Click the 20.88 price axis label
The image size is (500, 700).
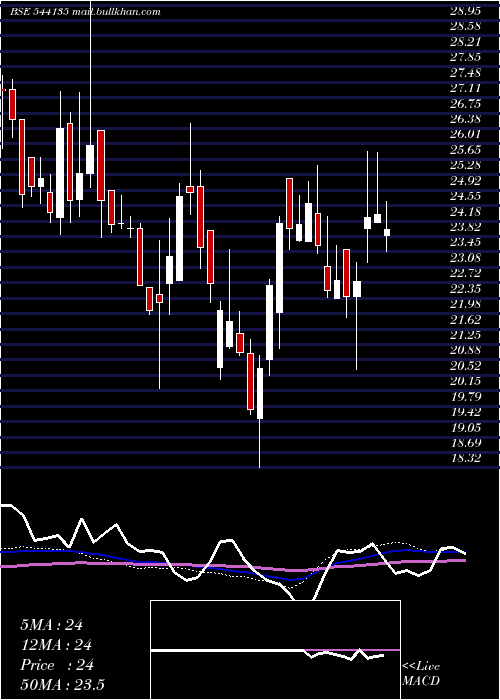pyautogui.click(x=465, y=351)
